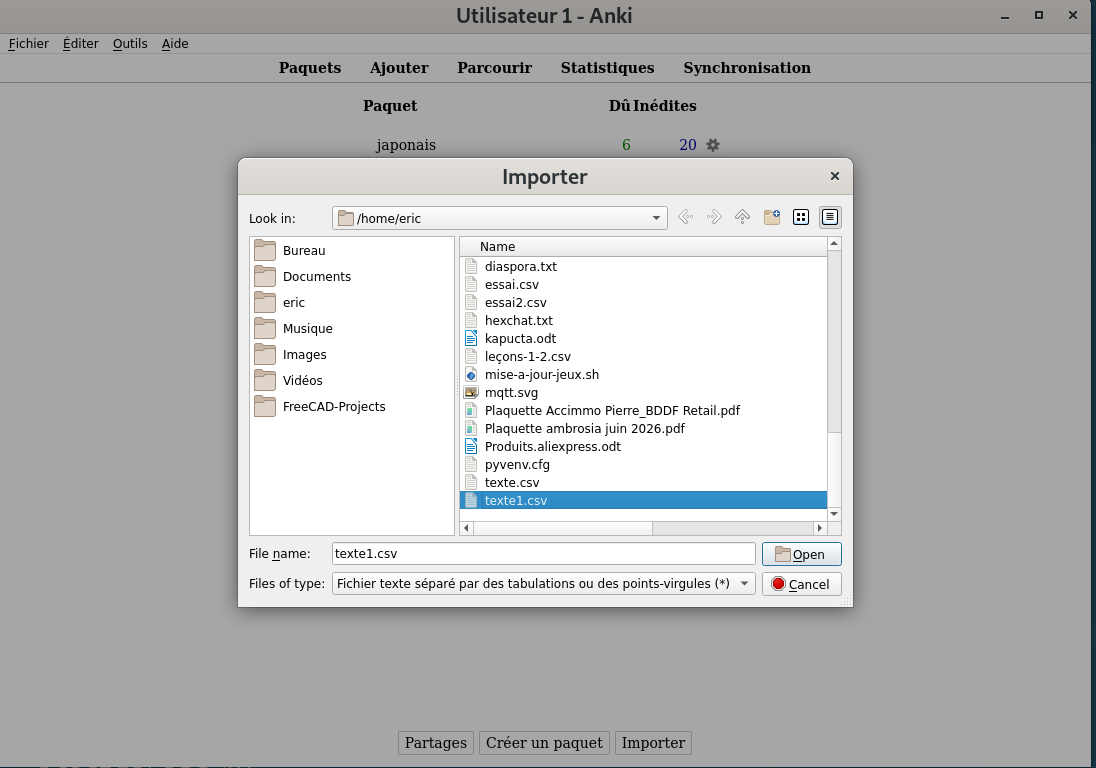
Task: Open the Documents sidebar location
Action: click(317, 276)
